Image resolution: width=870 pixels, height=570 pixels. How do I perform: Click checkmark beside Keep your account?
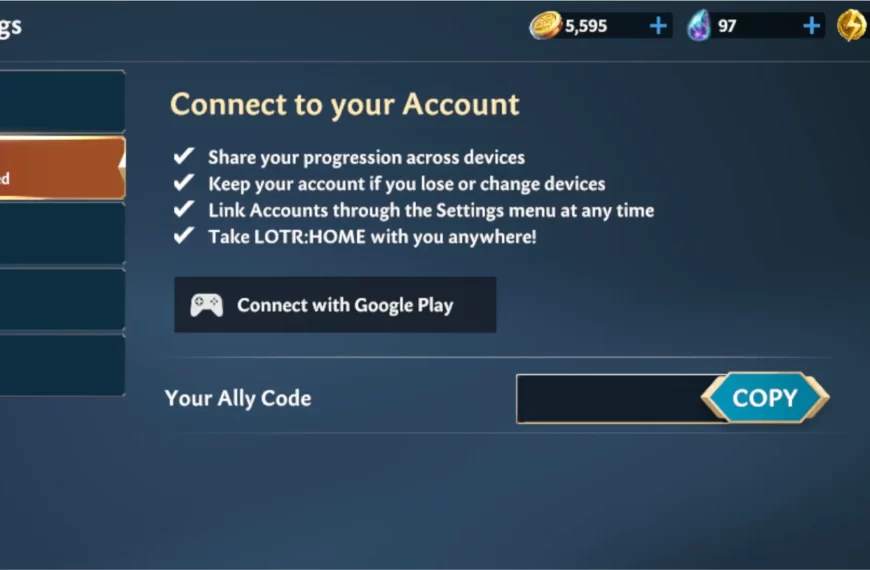(184, 183)
